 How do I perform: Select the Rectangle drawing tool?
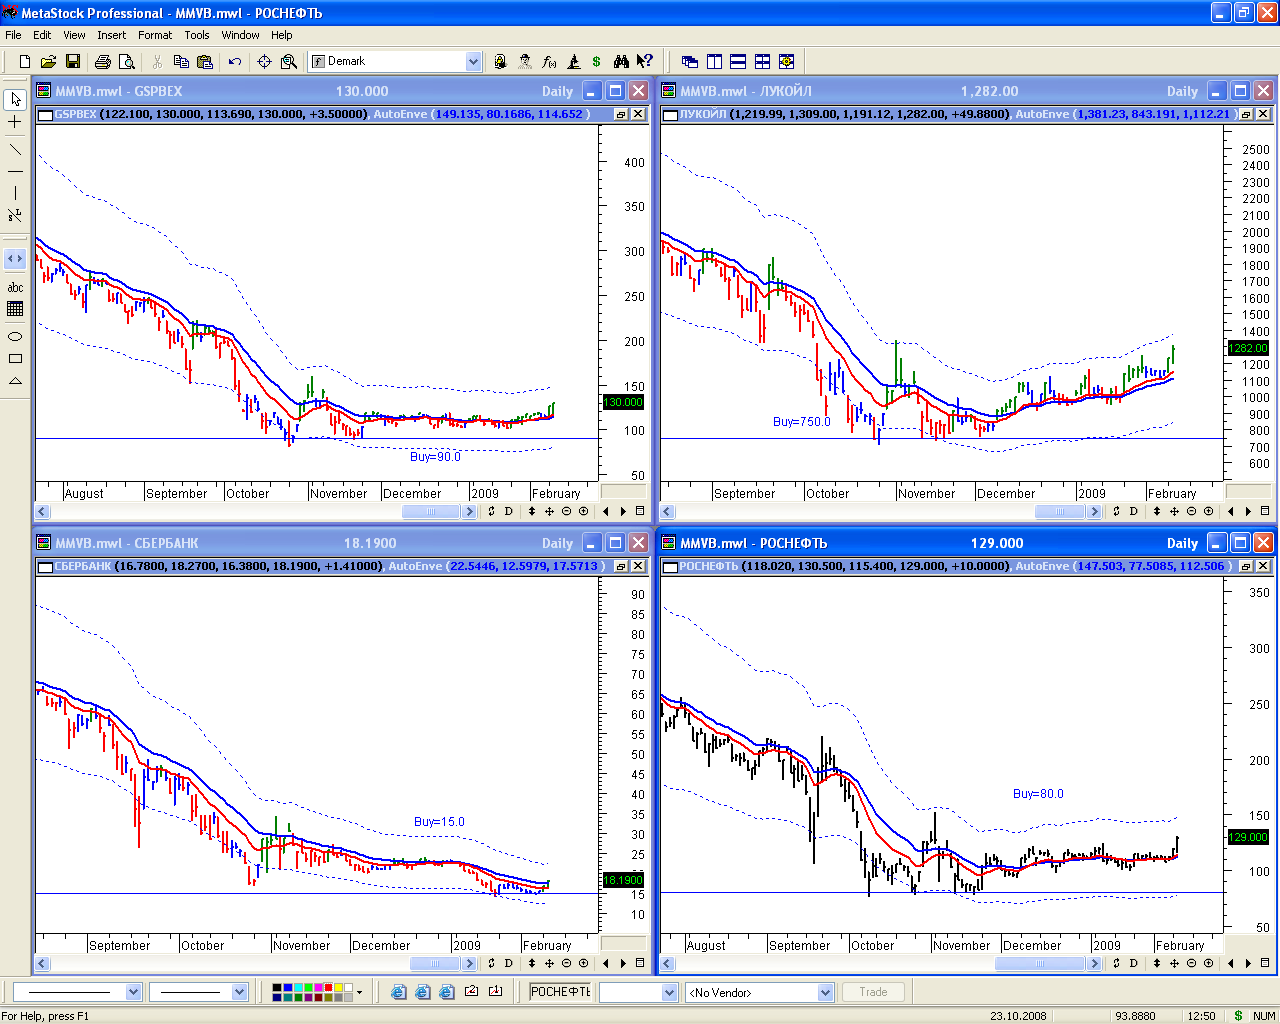15,358
